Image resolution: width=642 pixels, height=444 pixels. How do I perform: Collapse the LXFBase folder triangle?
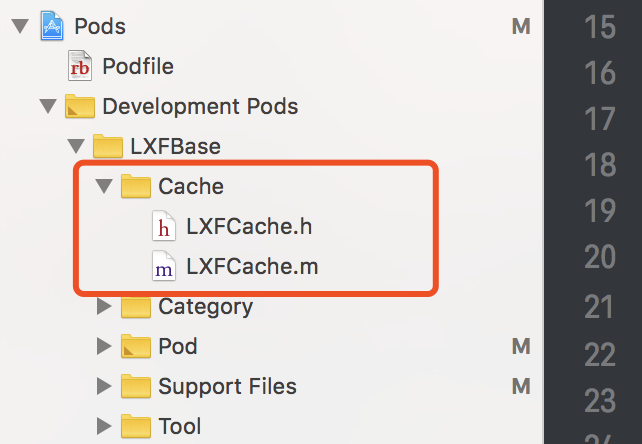pyautogui.click(x=76, y=146)
